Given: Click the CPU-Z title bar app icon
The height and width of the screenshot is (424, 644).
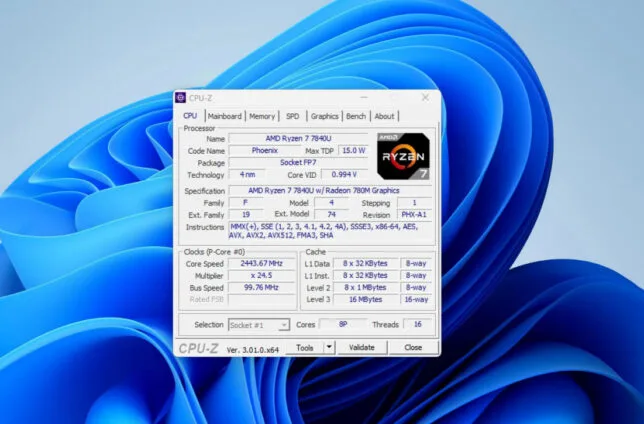Looking at the screenshot, I should (x=180, y=97).
